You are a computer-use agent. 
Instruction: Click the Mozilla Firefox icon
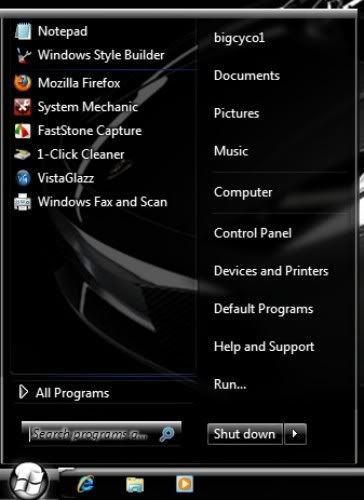pos(23,83)
